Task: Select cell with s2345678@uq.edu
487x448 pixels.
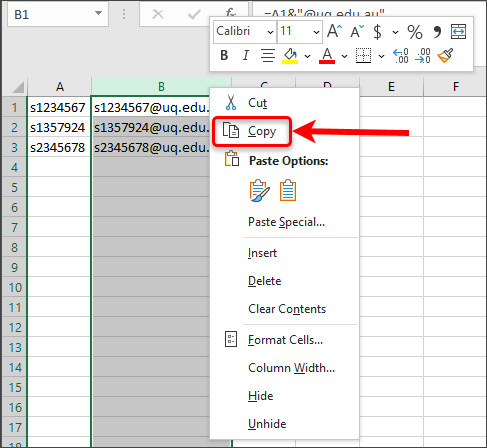Action: coord(151,147)
